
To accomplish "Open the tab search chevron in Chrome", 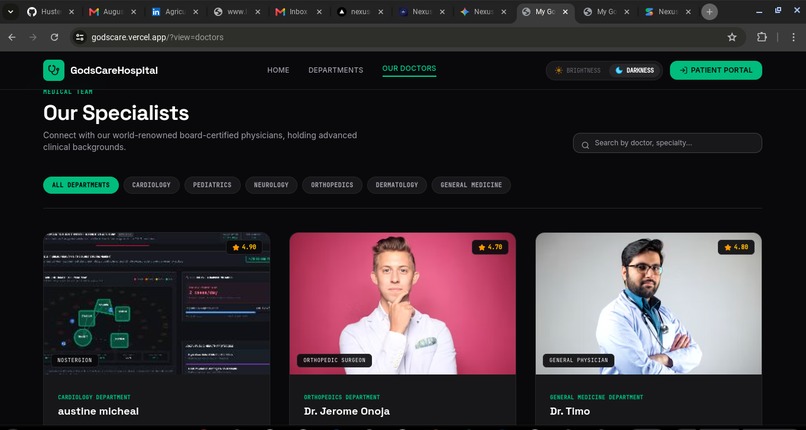I will tap(10, 12).
